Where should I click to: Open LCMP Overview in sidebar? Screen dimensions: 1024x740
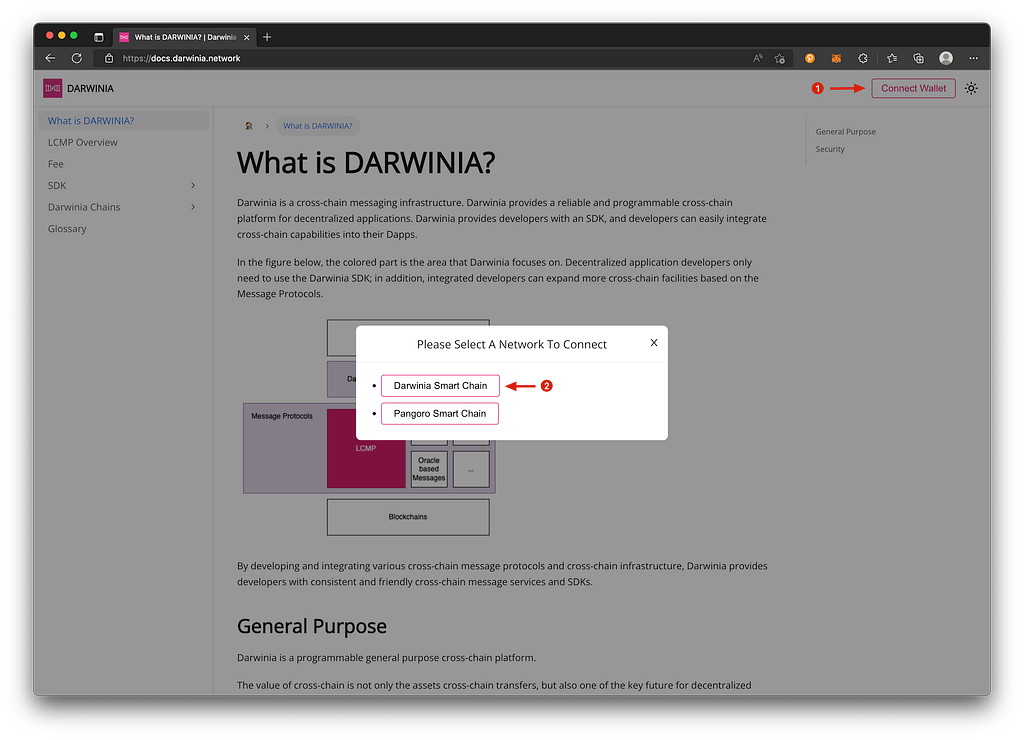[123, 142]
